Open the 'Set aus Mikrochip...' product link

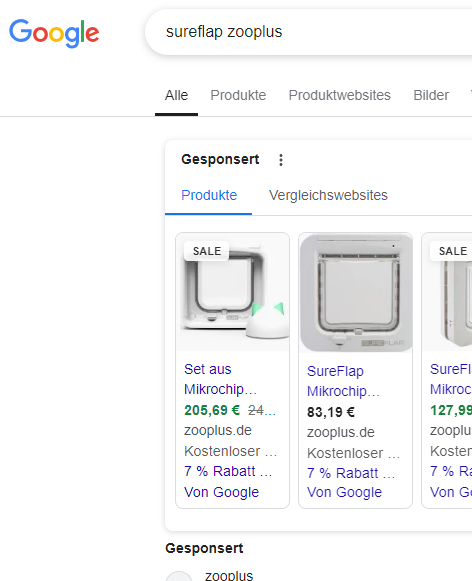pos(220,379)
